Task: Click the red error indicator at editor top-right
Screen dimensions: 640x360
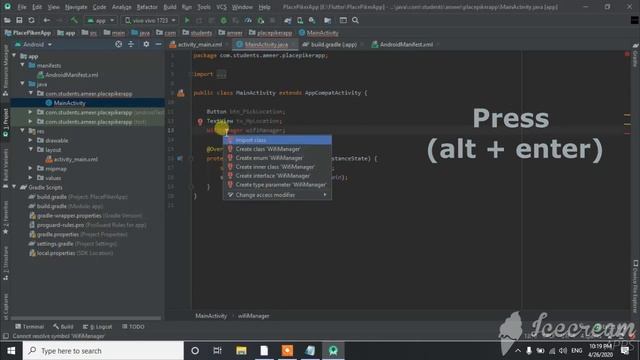Action: point(627,54)
